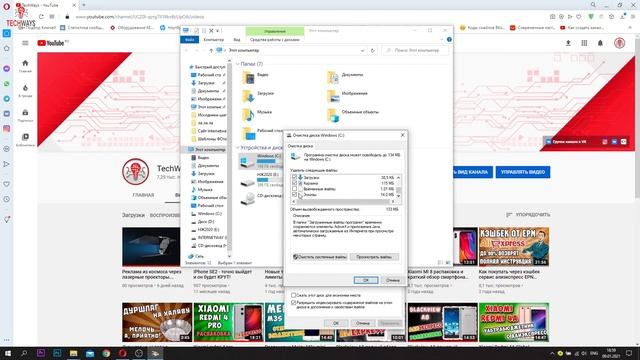
Task: Open the УПОРЯДОЧИТЬ sort menu on YouTube
Action: [528, 215]
